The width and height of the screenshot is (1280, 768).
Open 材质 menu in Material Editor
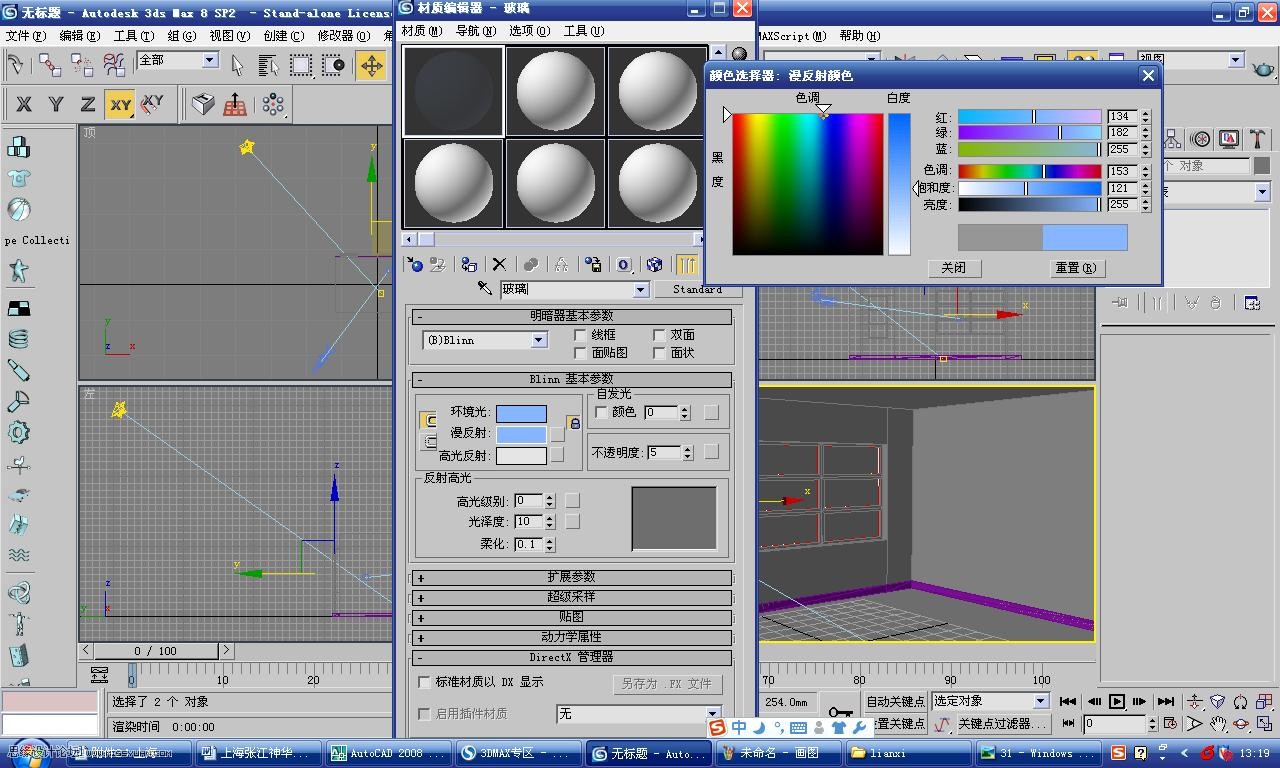point(421,31)
